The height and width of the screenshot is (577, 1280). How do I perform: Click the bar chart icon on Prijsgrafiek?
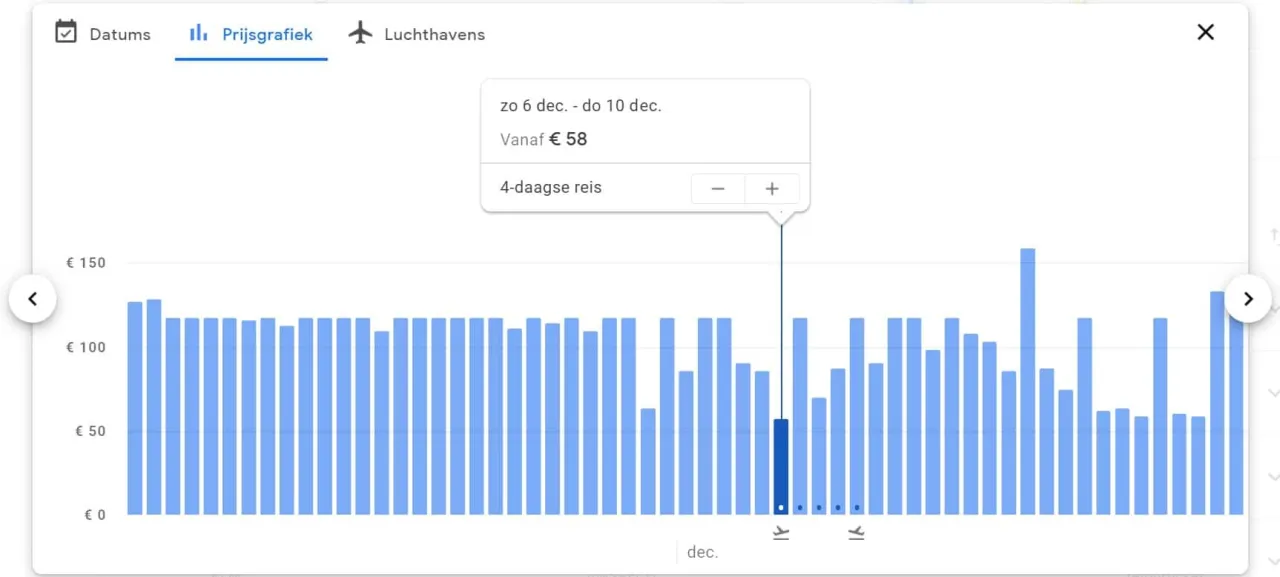click(x=196, y=33)
